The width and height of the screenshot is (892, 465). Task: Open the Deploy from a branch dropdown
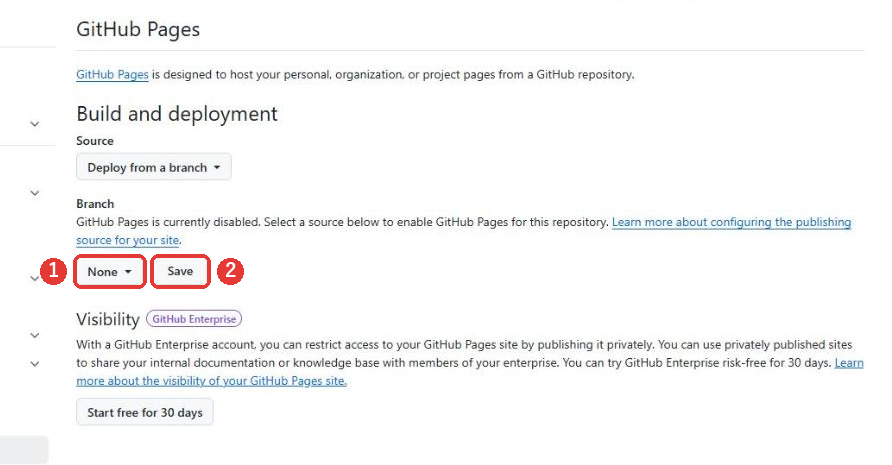[154, 167]
